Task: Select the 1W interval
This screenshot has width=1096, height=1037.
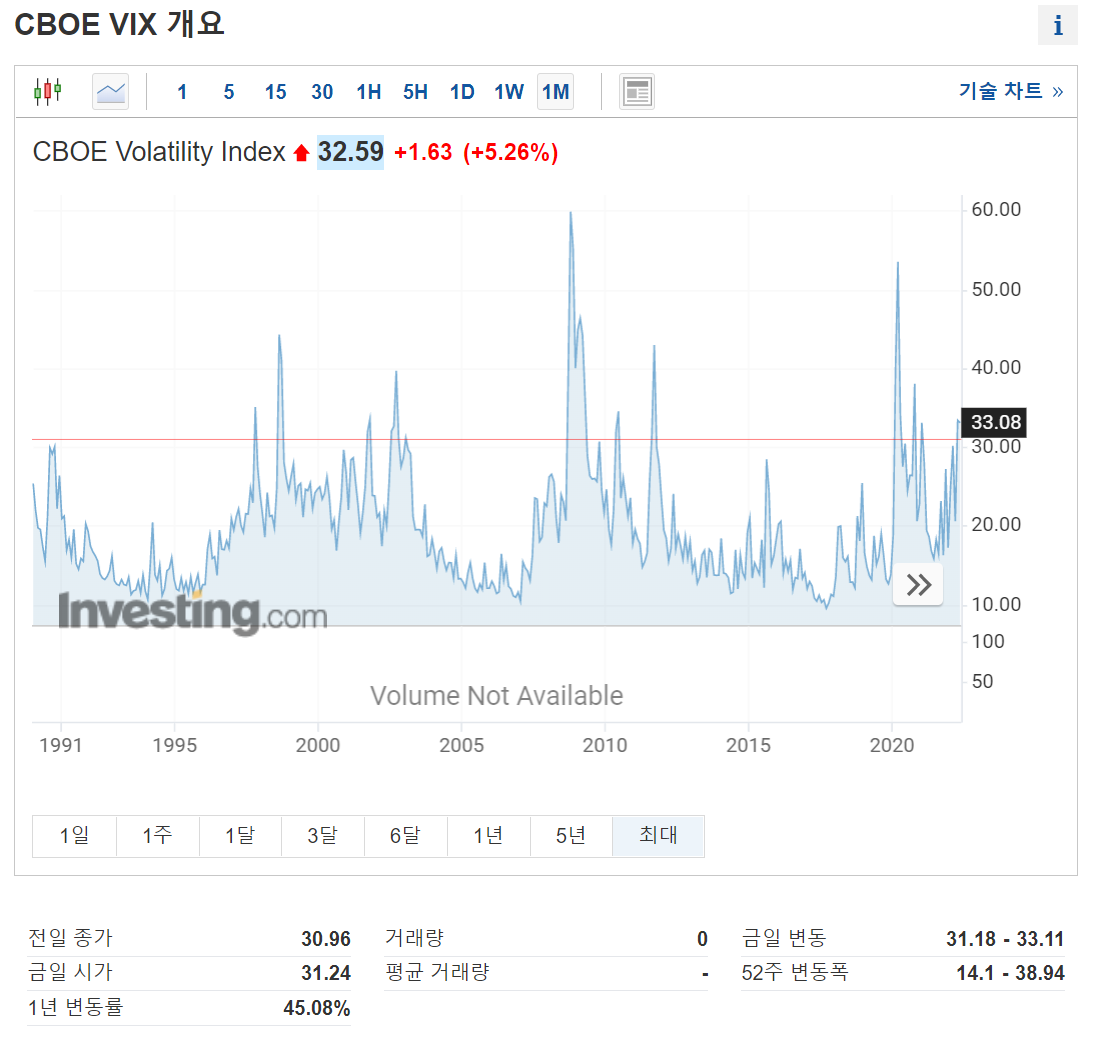Action: click(x=509, y=92)
